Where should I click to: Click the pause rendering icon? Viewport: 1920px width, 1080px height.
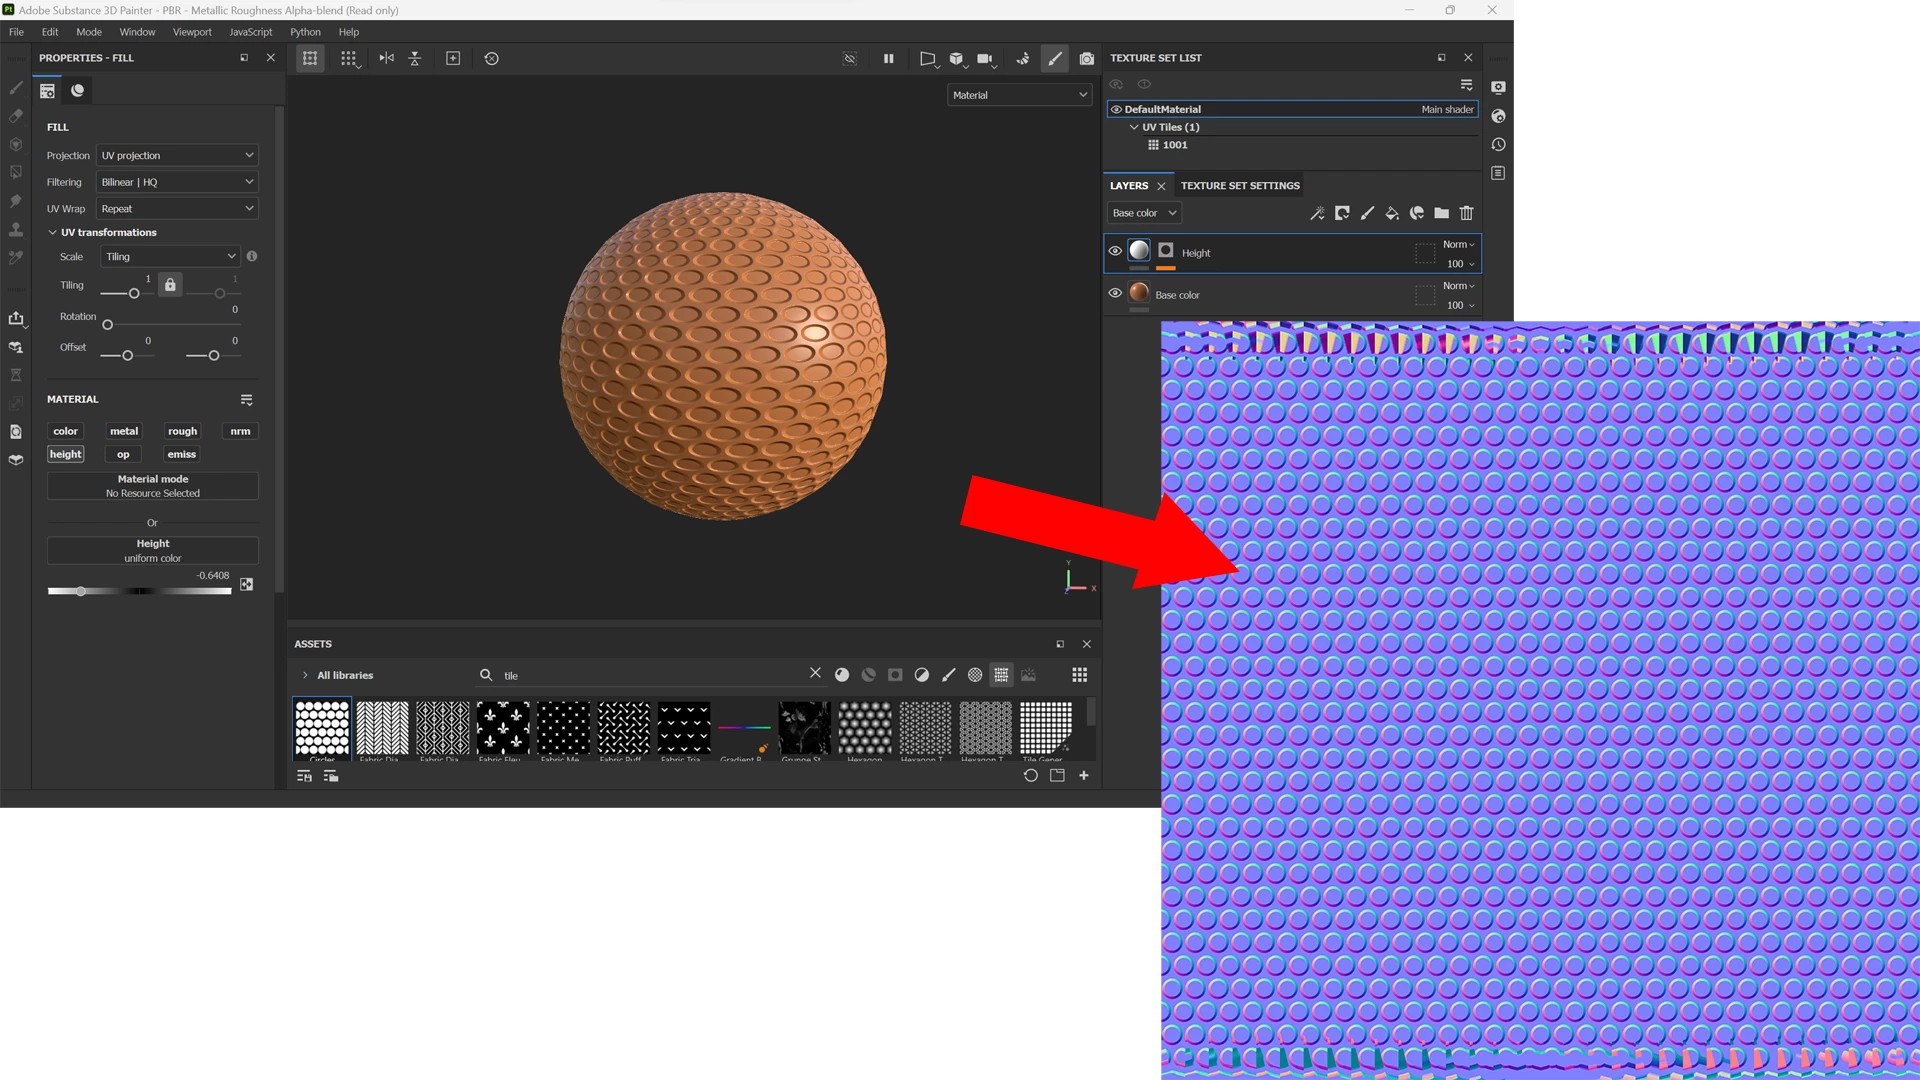(888, 59)
